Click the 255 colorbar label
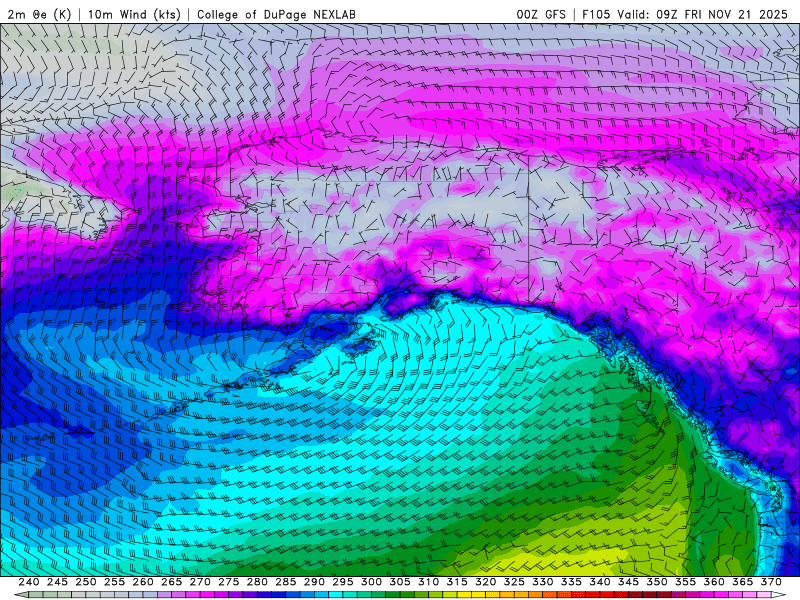Image resolution: width=800 pixels, height=600 pixels. [114, 582]
